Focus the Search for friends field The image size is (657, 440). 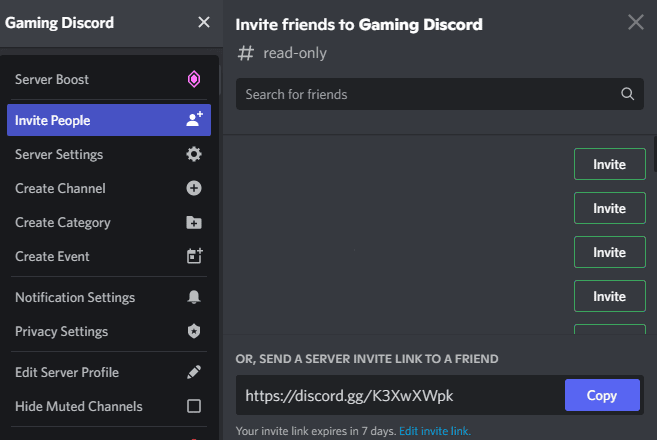point(440,94)
